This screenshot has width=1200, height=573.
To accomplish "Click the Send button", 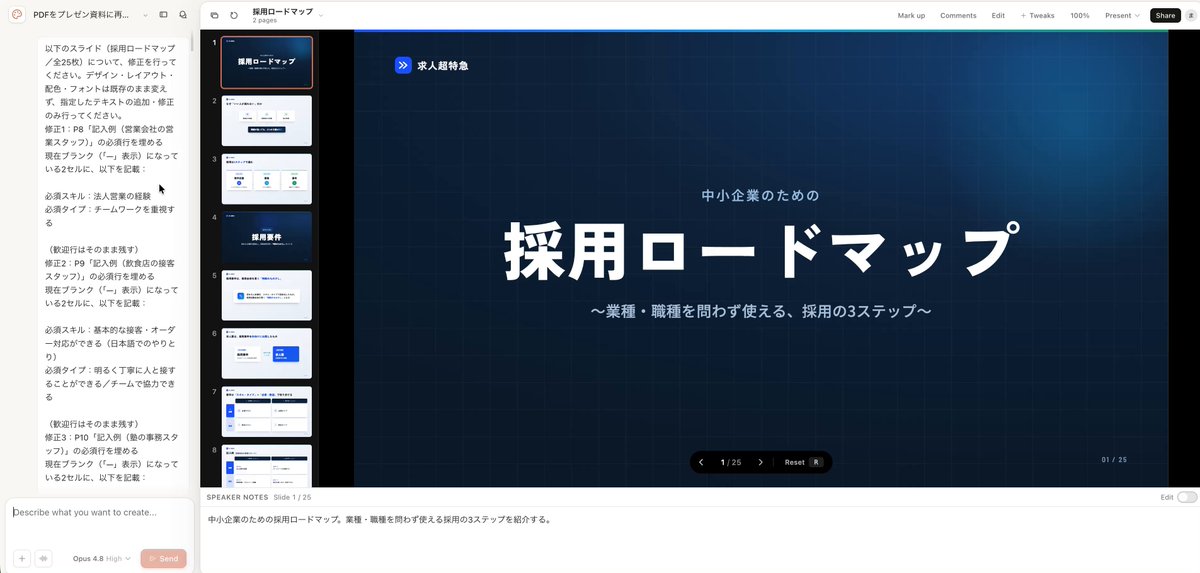I will [x=163, y=558].
